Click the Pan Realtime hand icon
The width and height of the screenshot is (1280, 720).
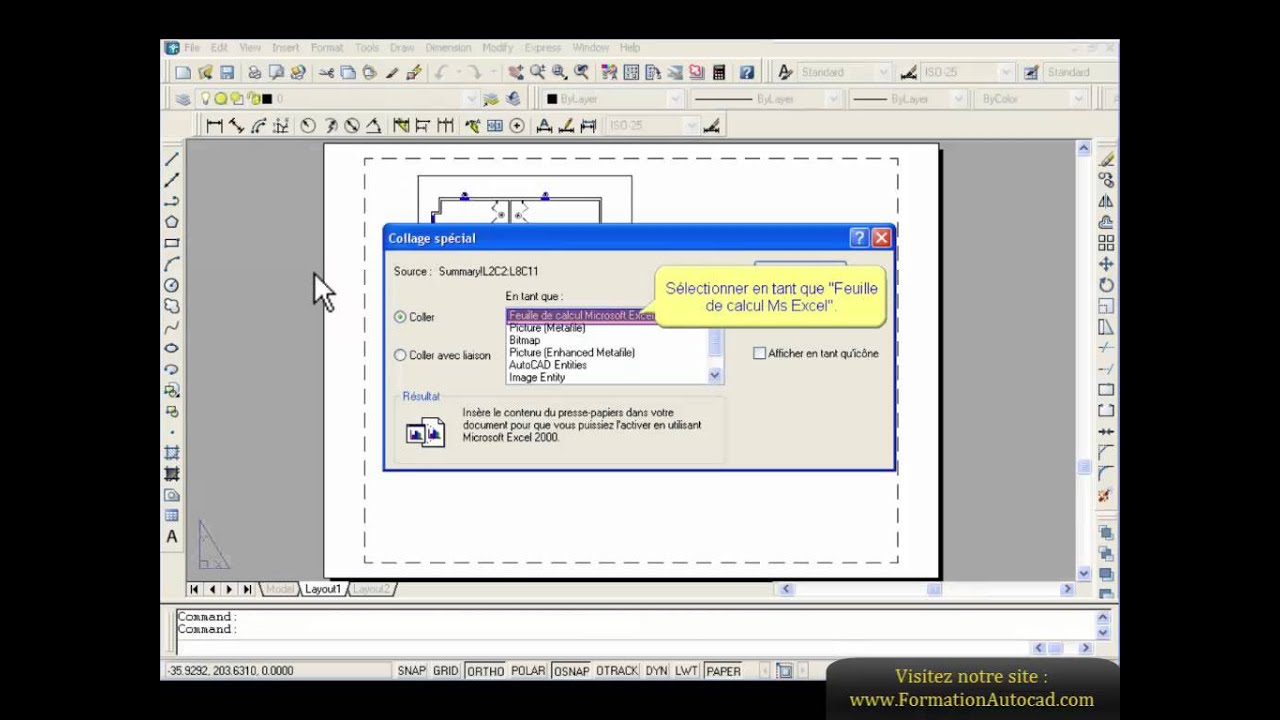(516, 72)
